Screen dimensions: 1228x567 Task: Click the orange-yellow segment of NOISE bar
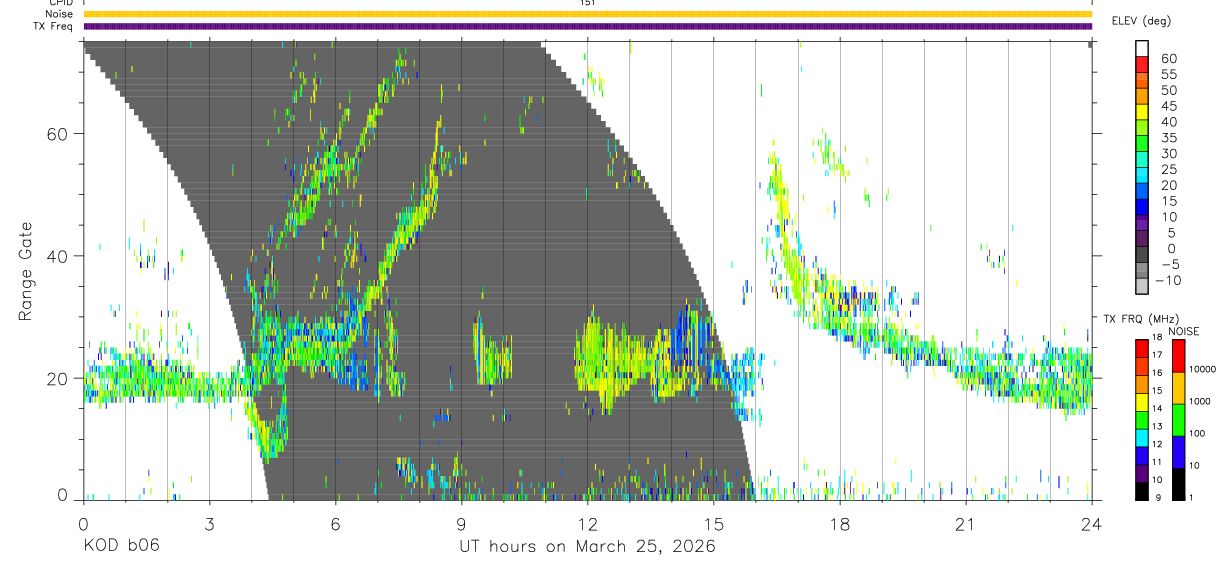(x=1178, y=388)
